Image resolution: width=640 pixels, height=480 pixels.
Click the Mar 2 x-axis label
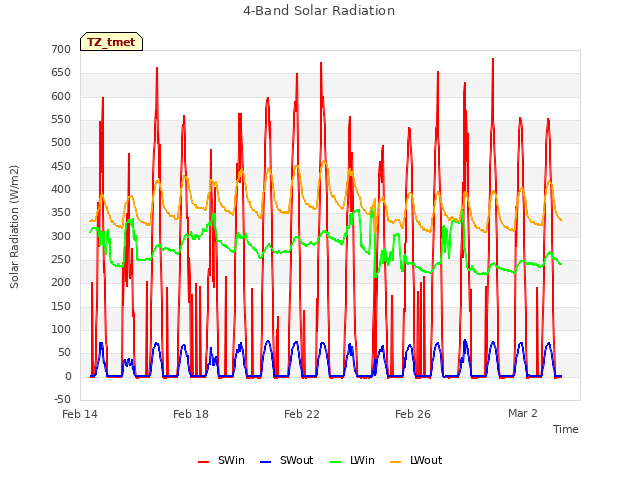(x=523, y=413)
